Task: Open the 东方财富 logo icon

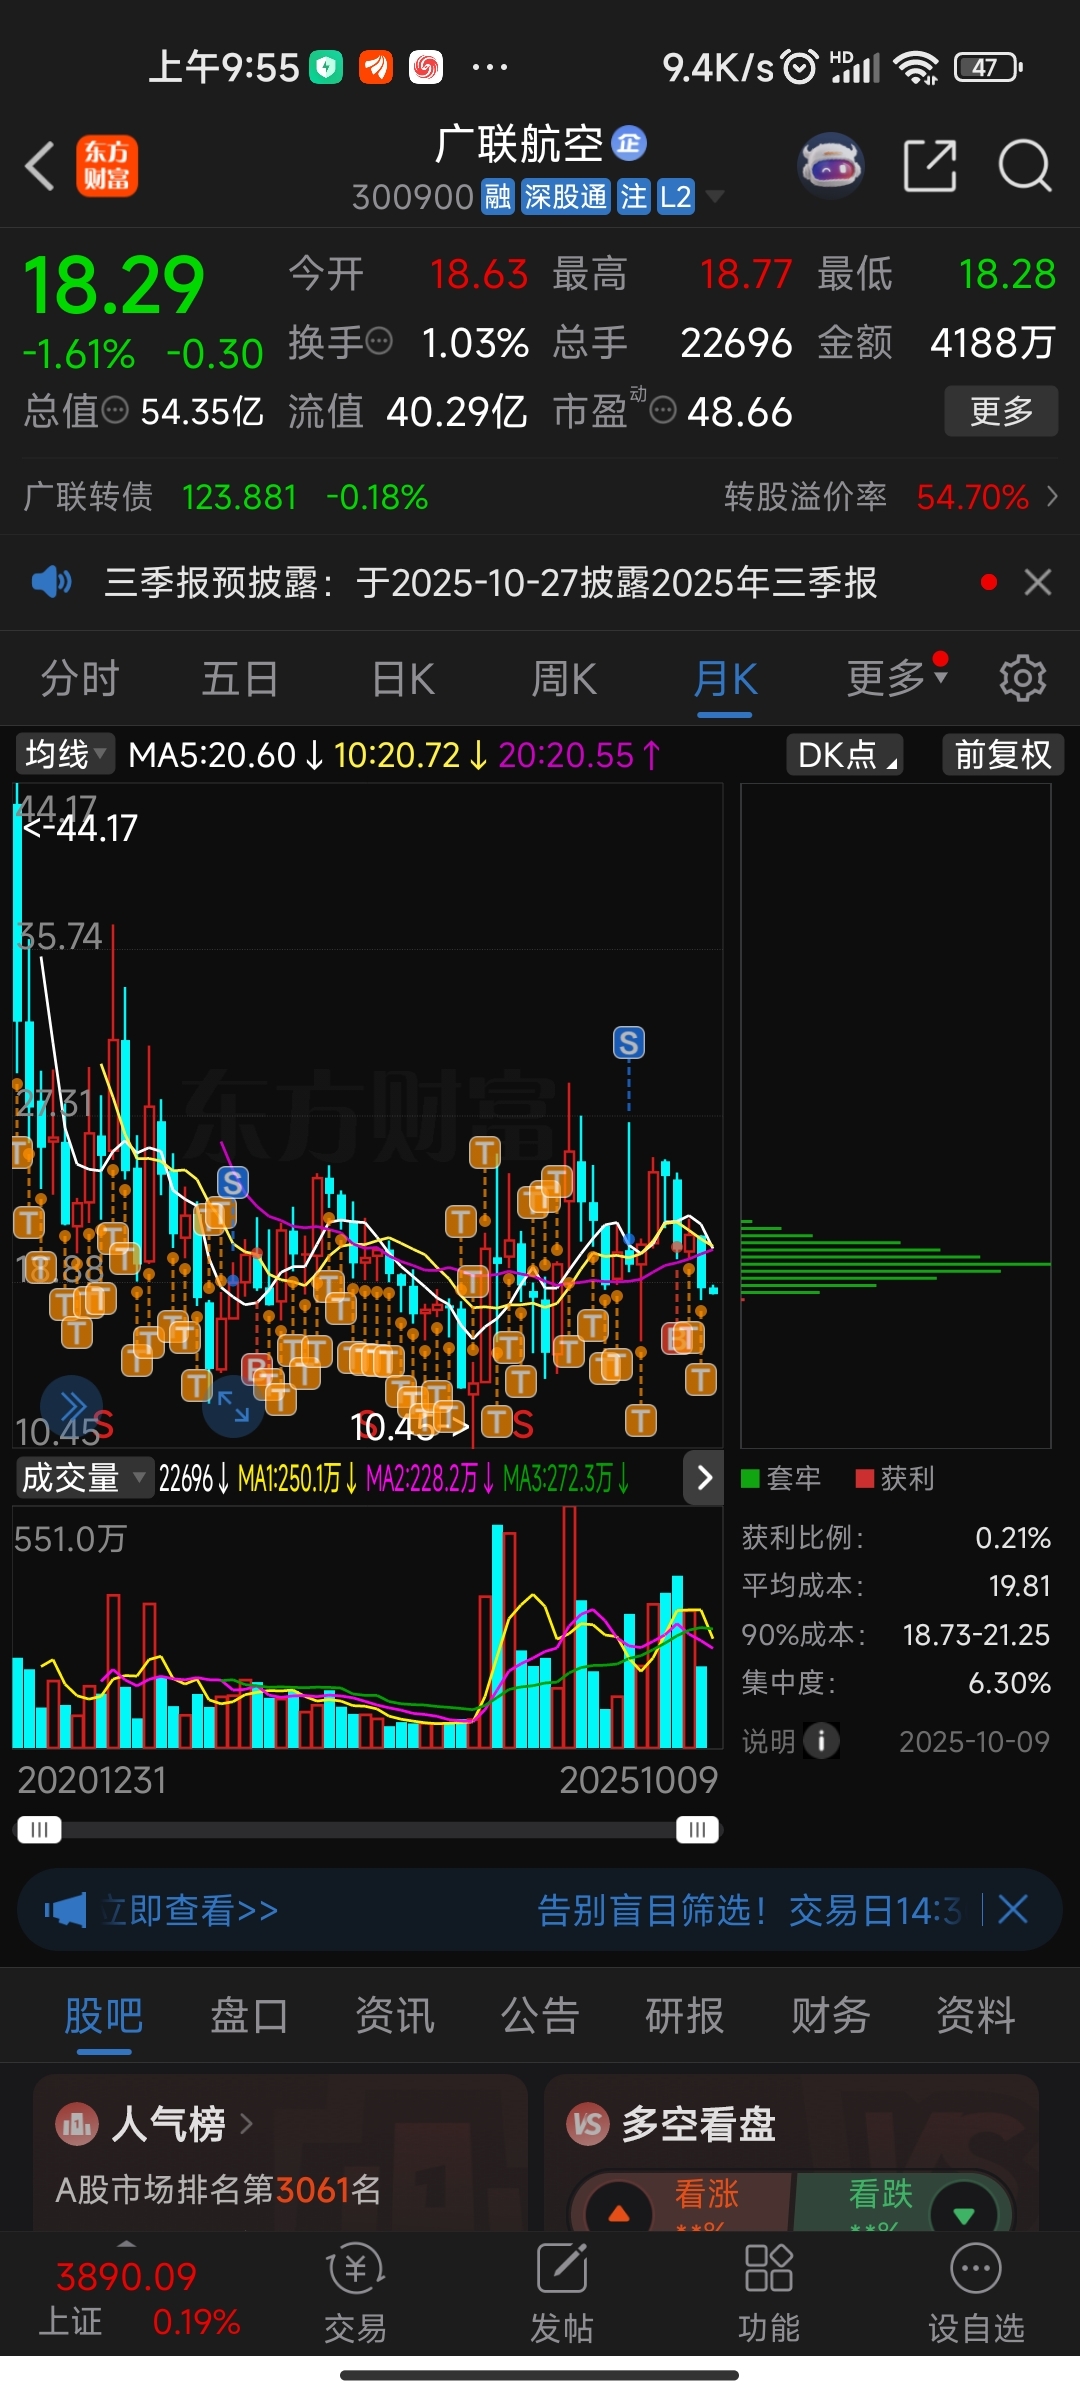Action: [x=107, y=166]
